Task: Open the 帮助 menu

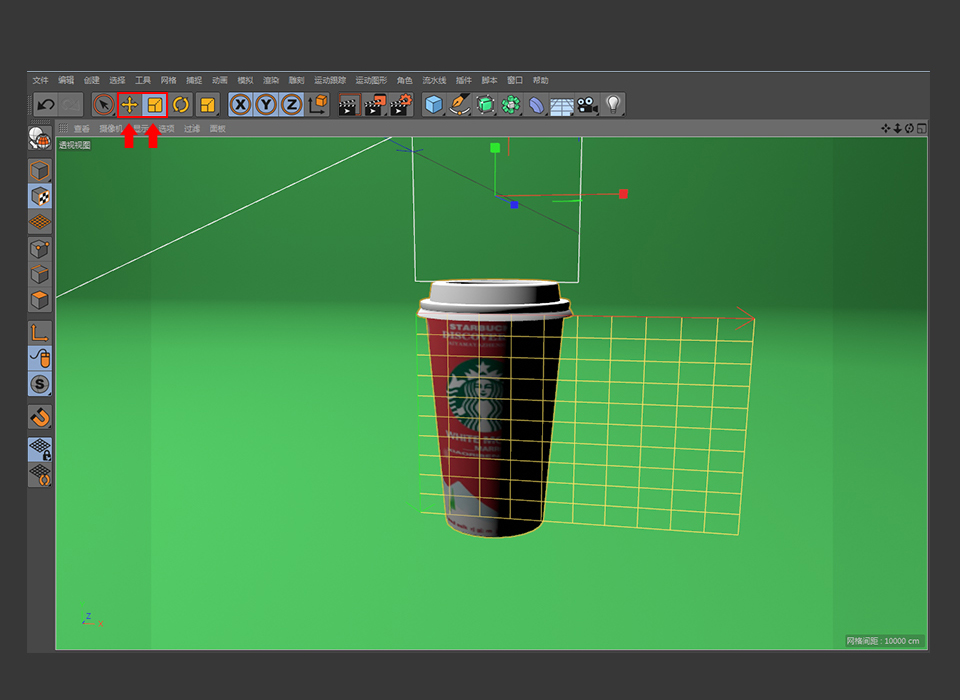Action: (x=541, y=80)
